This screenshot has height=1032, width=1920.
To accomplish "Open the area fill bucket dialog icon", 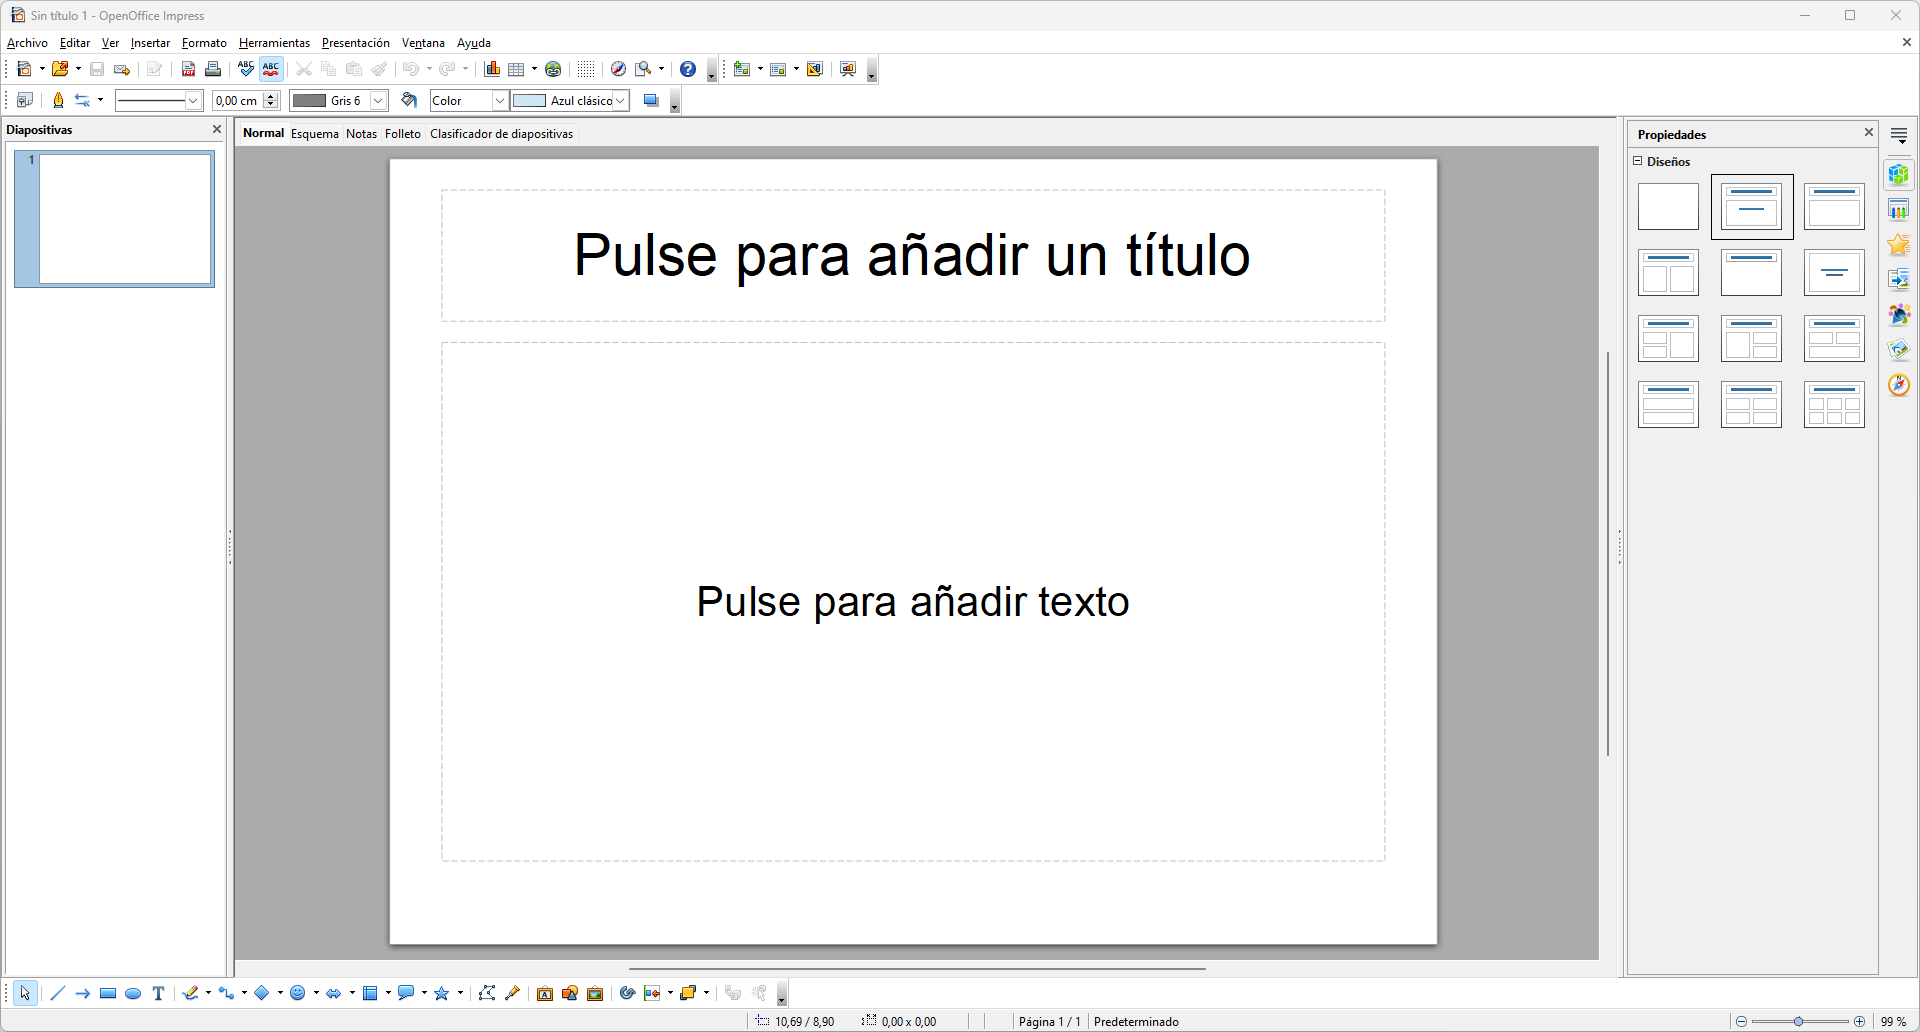I will [409, 100].
